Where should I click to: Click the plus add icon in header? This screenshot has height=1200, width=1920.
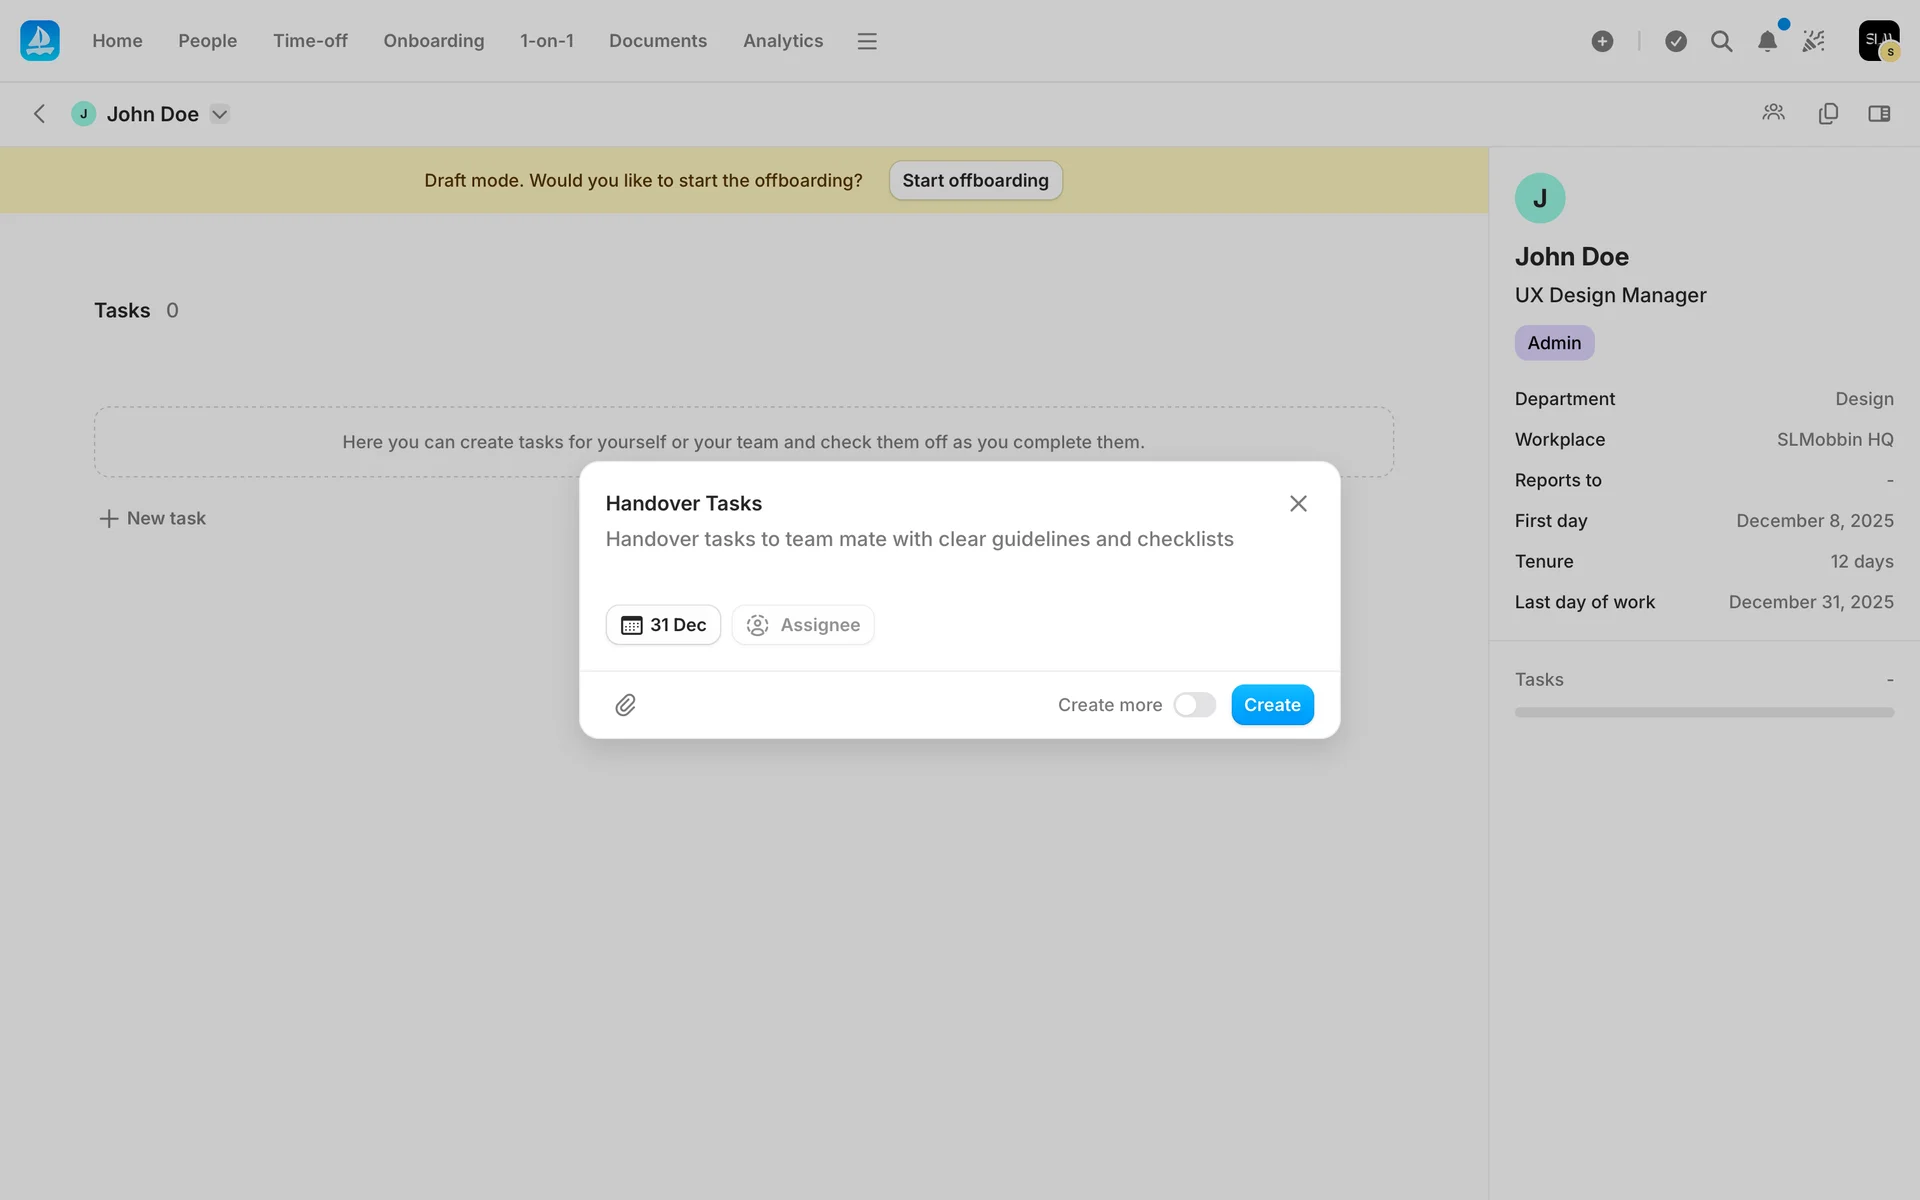1602,41
